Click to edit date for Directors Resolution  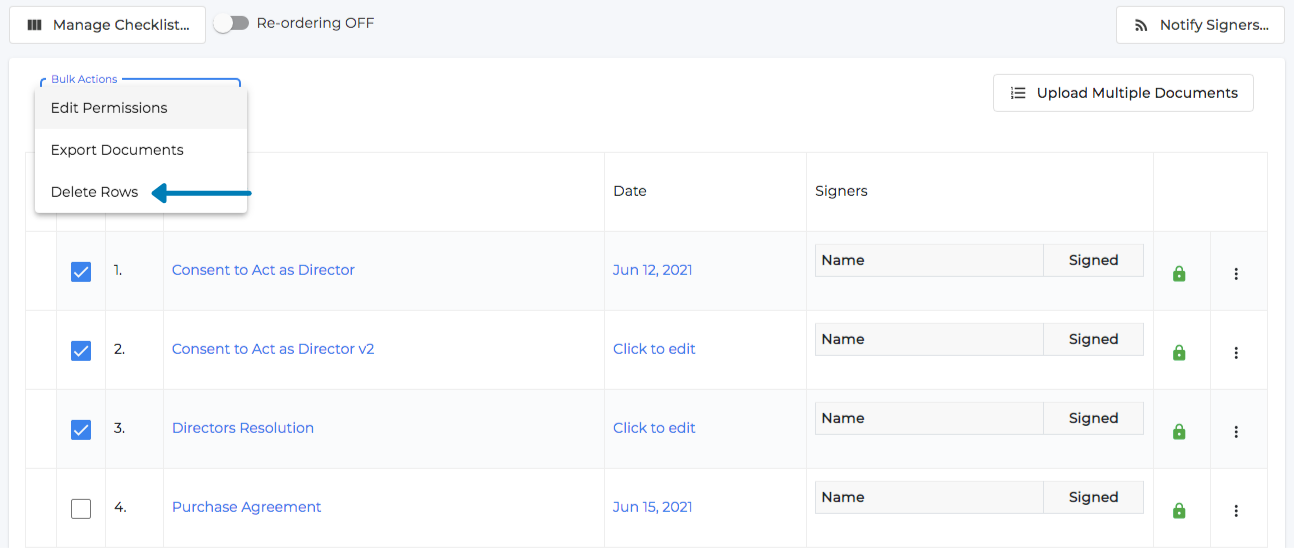(654, 428)
